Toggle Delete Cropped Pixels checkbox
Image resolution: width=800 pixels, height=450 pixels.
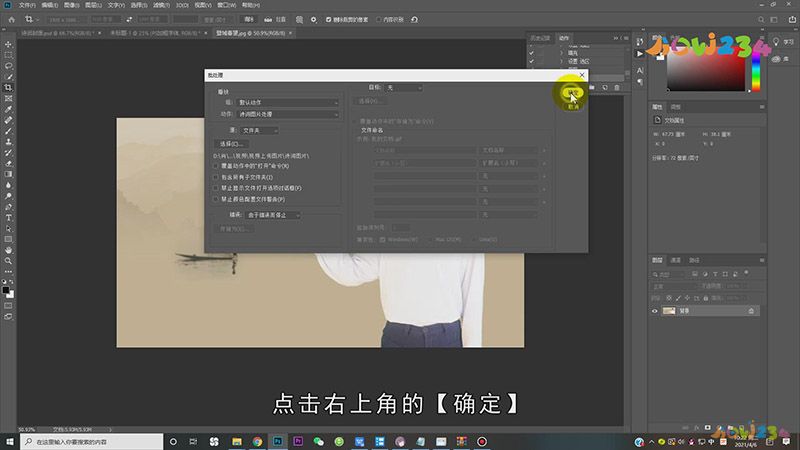click(x=328, y=19)
